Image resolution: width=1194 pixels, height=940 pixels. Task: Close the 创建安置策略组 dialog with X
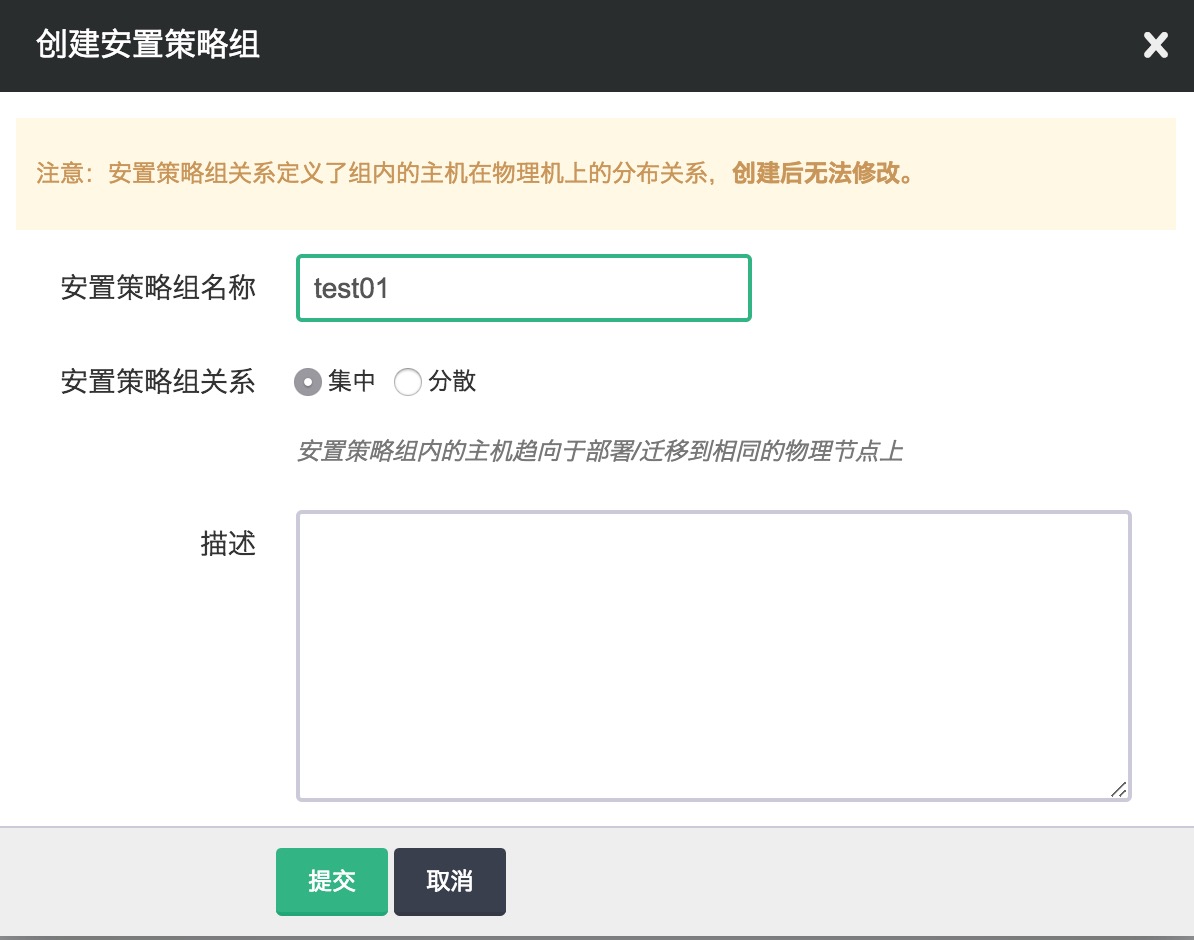pos(1155,46)
